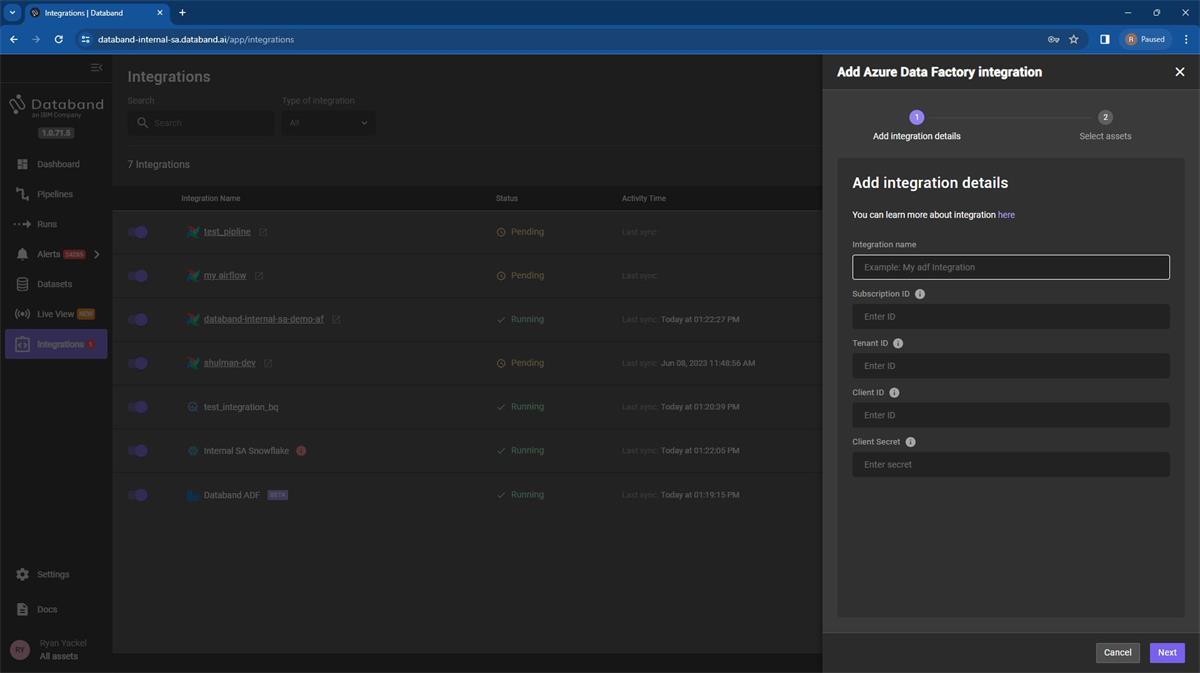This screenshot has height=673, width=1200.
Task: Toggle off the Databand ADF integration
Action: pyautogui.click(x=138, y=494)
